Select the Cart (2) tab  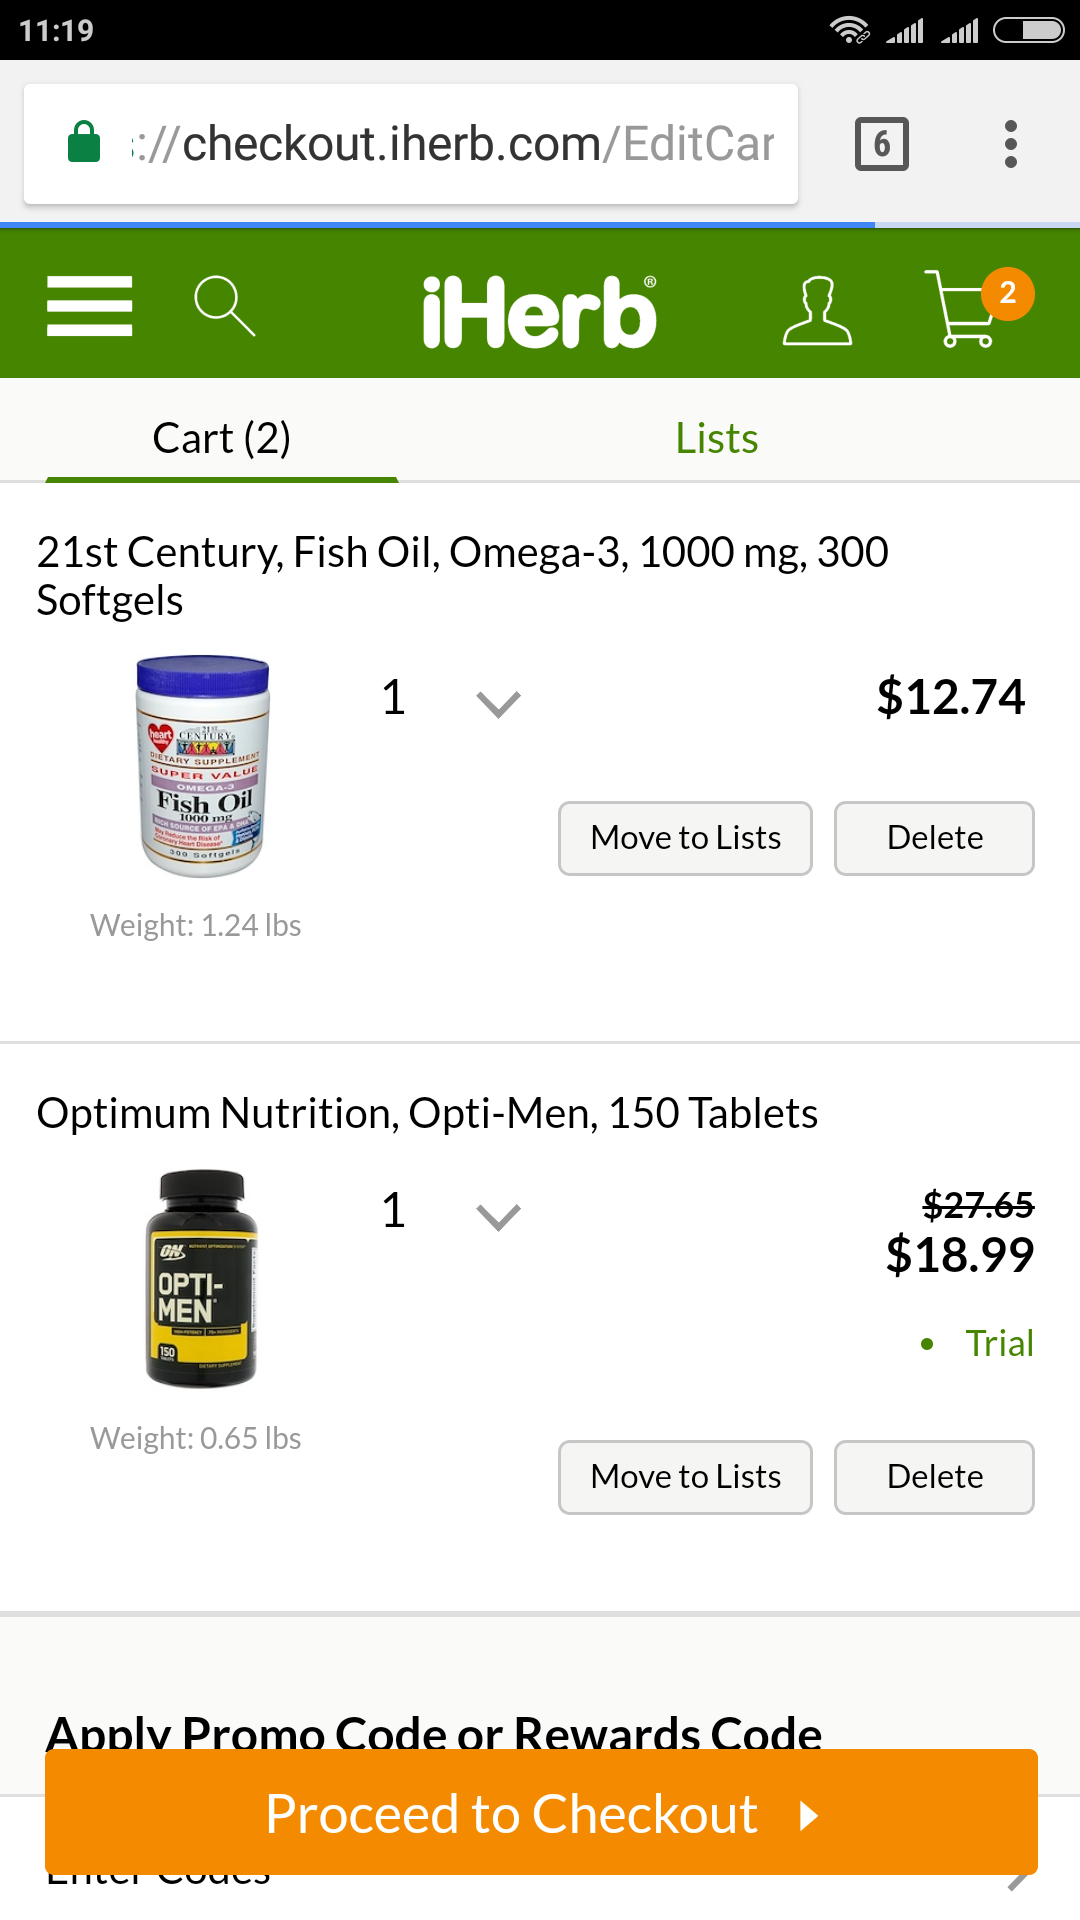(x=221, y=438)
